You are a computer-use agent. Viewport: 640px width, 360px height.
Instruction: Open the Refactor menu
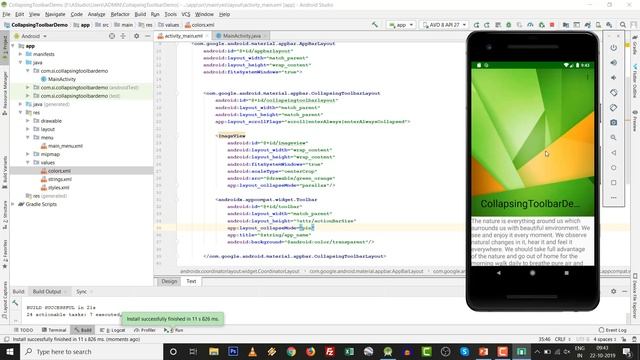120,14
